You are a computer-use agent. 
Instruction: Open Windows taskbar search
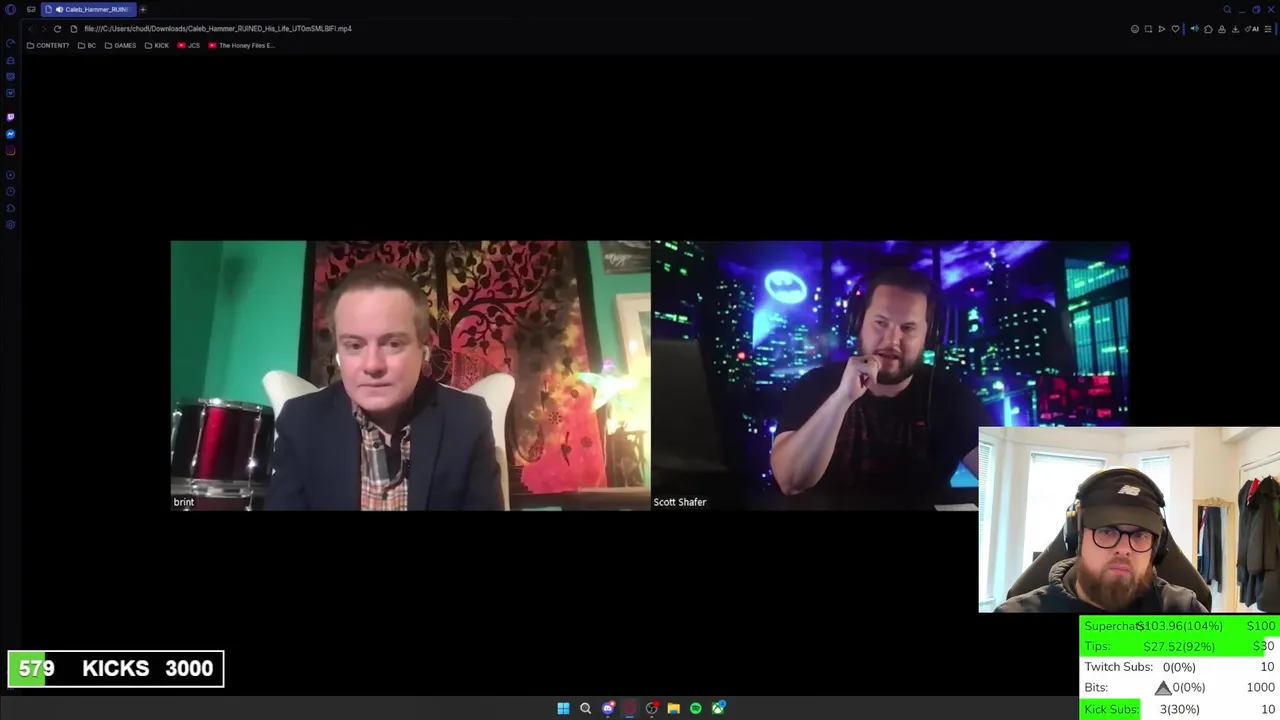point(585,708)
